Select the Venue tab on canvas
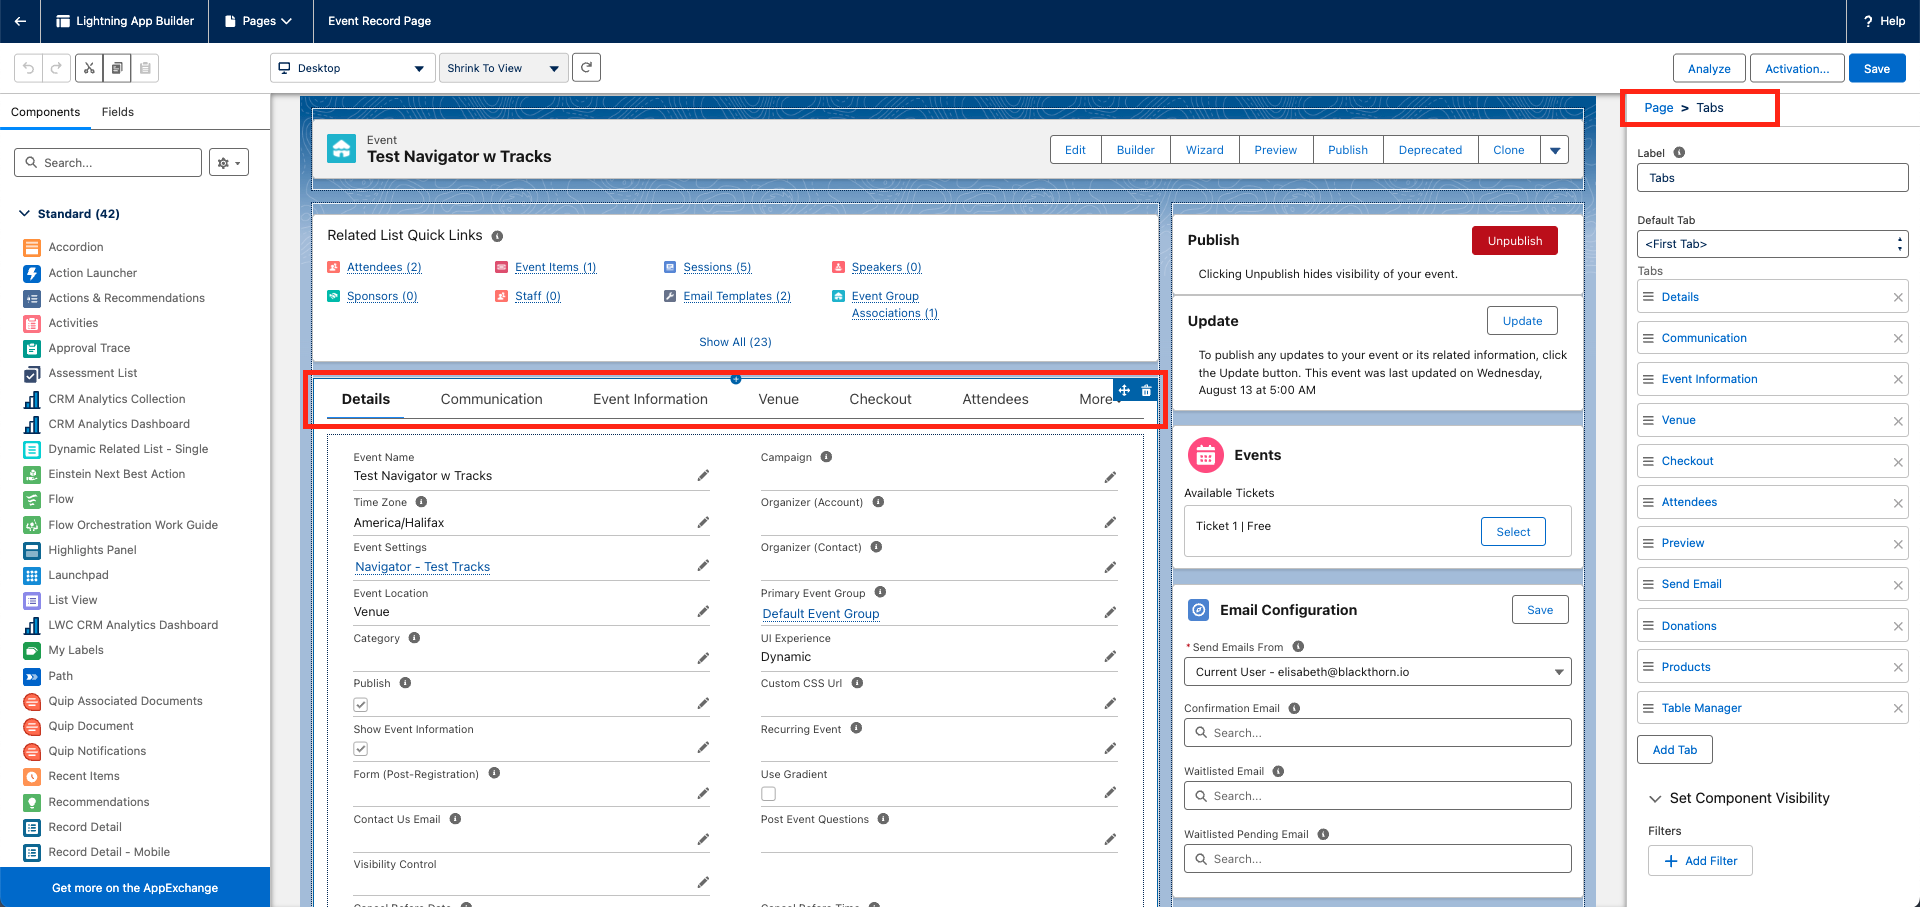Image resolution: width=1920 pixels, height=907 pixels. 778,399
